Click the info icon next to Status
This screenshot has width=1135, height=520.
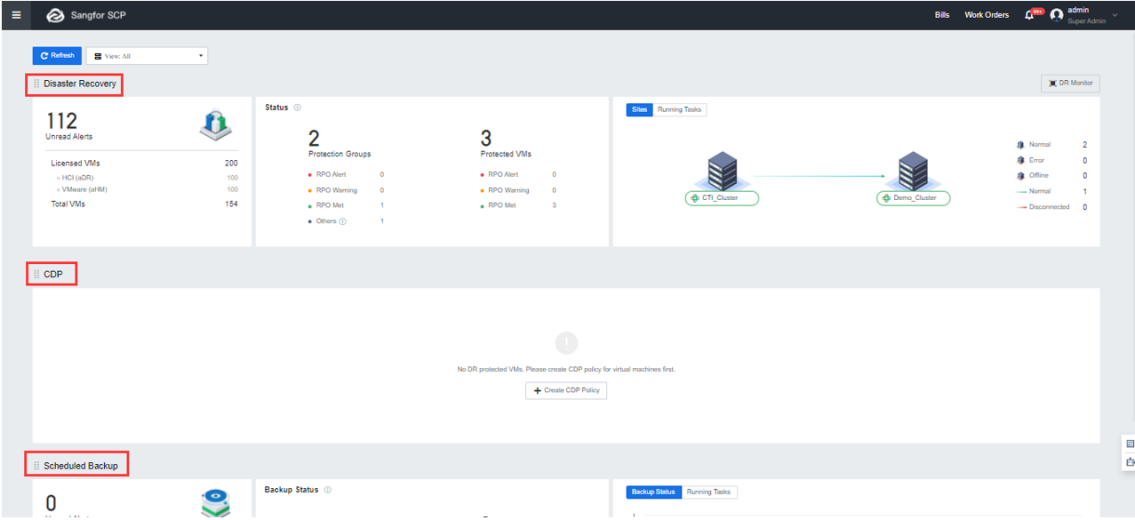[x=298, y=107]
